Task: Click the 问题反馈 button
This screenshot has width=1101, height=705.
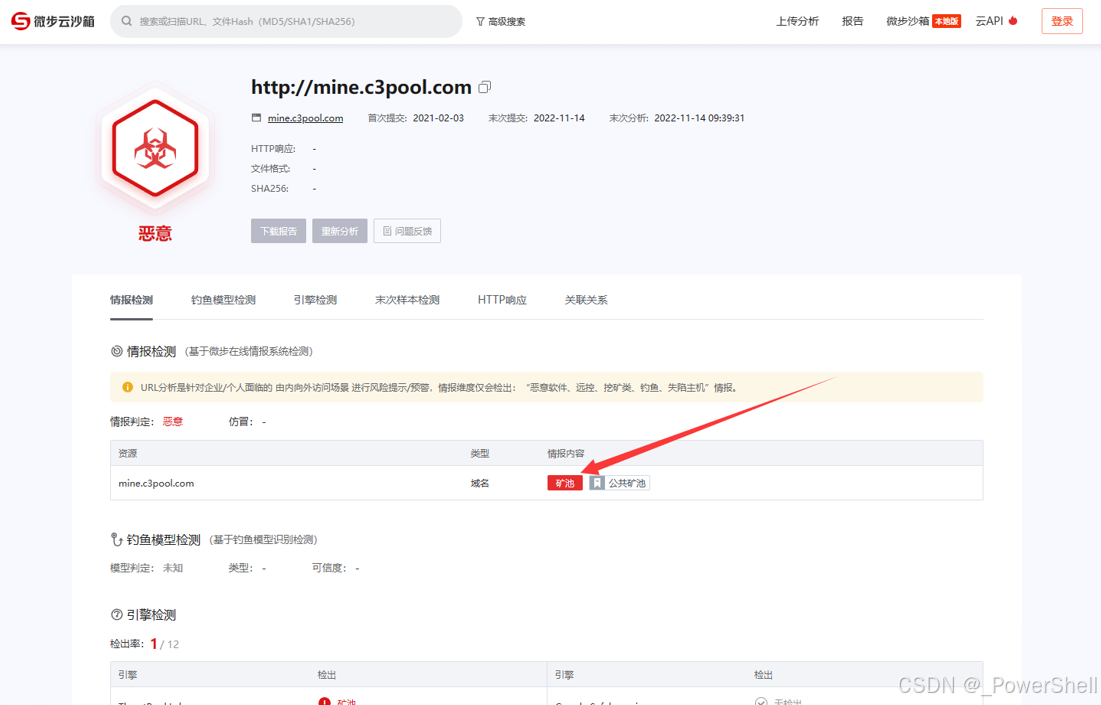Action: pyautogui.click(x=407, y=231)
